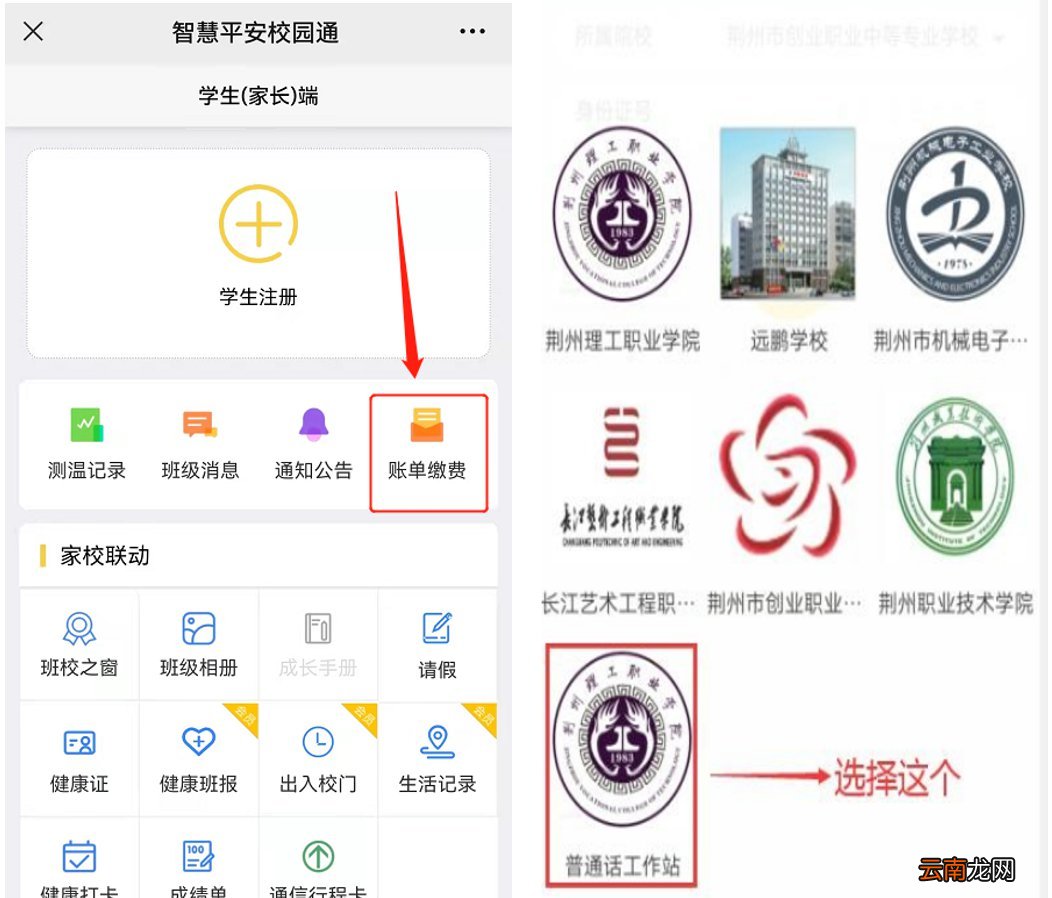Open 通信行程卡 green arrow icon
This screenshot has width=1052, height=898.
(x=318, y=856)
